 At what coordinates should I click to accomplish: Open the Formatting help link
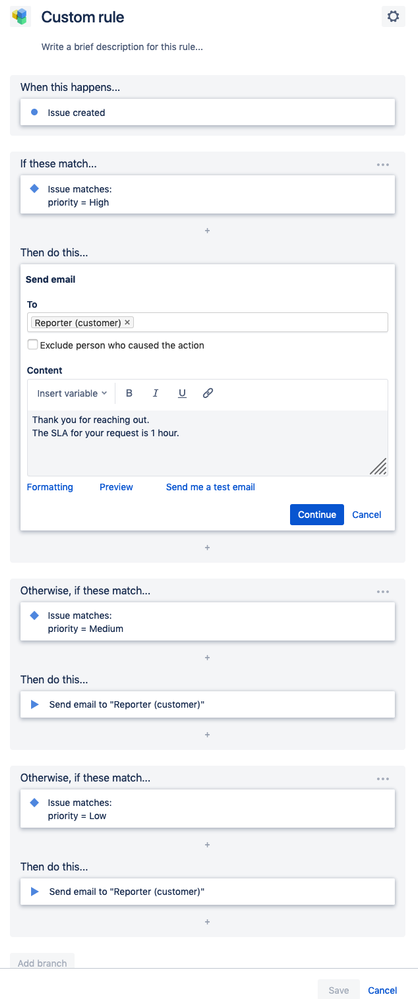50,487
